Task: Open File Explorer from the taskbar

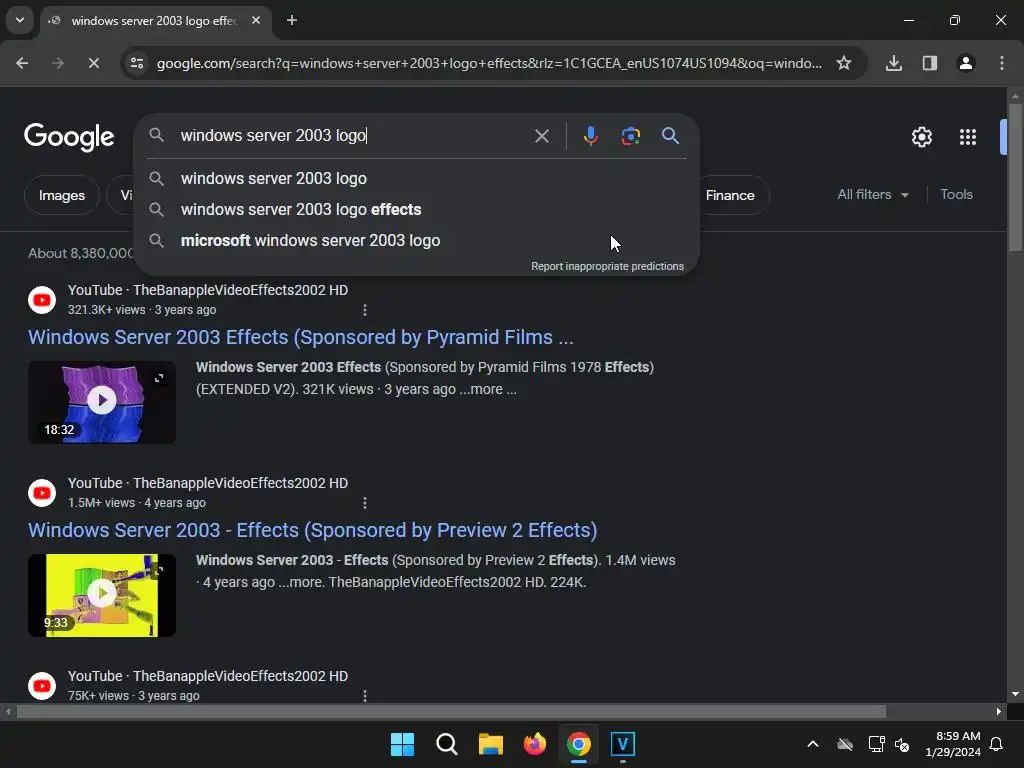Action: [x=490, y=744]
